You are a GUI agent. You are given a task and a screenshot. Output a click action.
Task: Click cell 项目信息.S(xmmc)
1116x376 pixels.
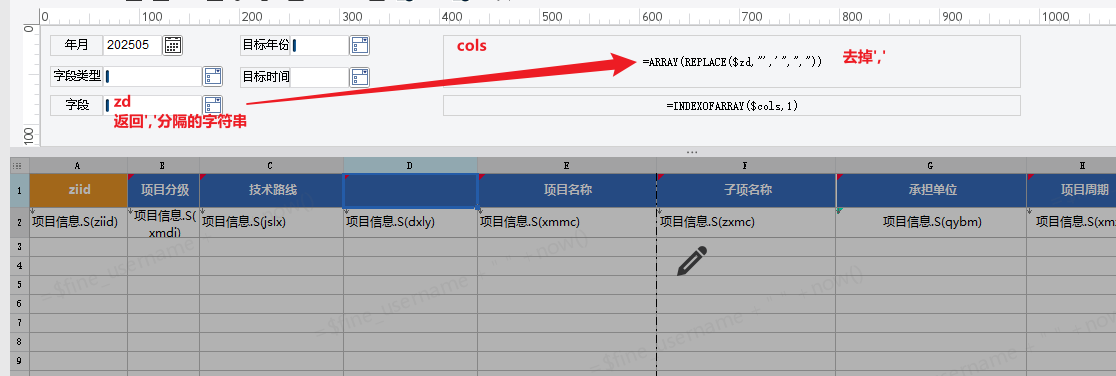(x=567, y=222)
